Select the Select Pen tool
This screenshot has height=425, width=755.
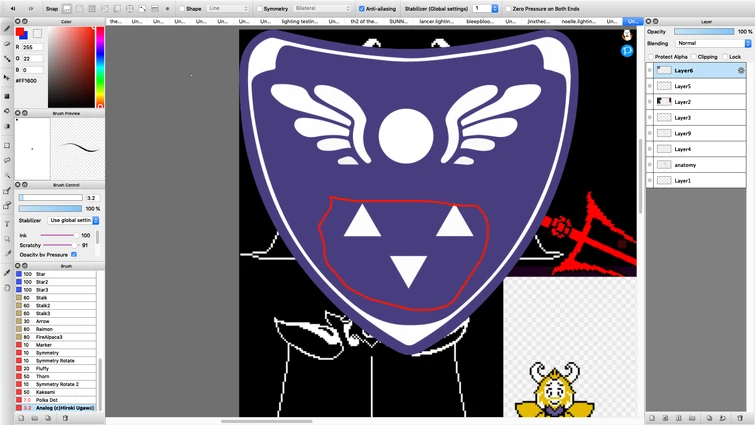pyautogui.click(x=7, y=191)
